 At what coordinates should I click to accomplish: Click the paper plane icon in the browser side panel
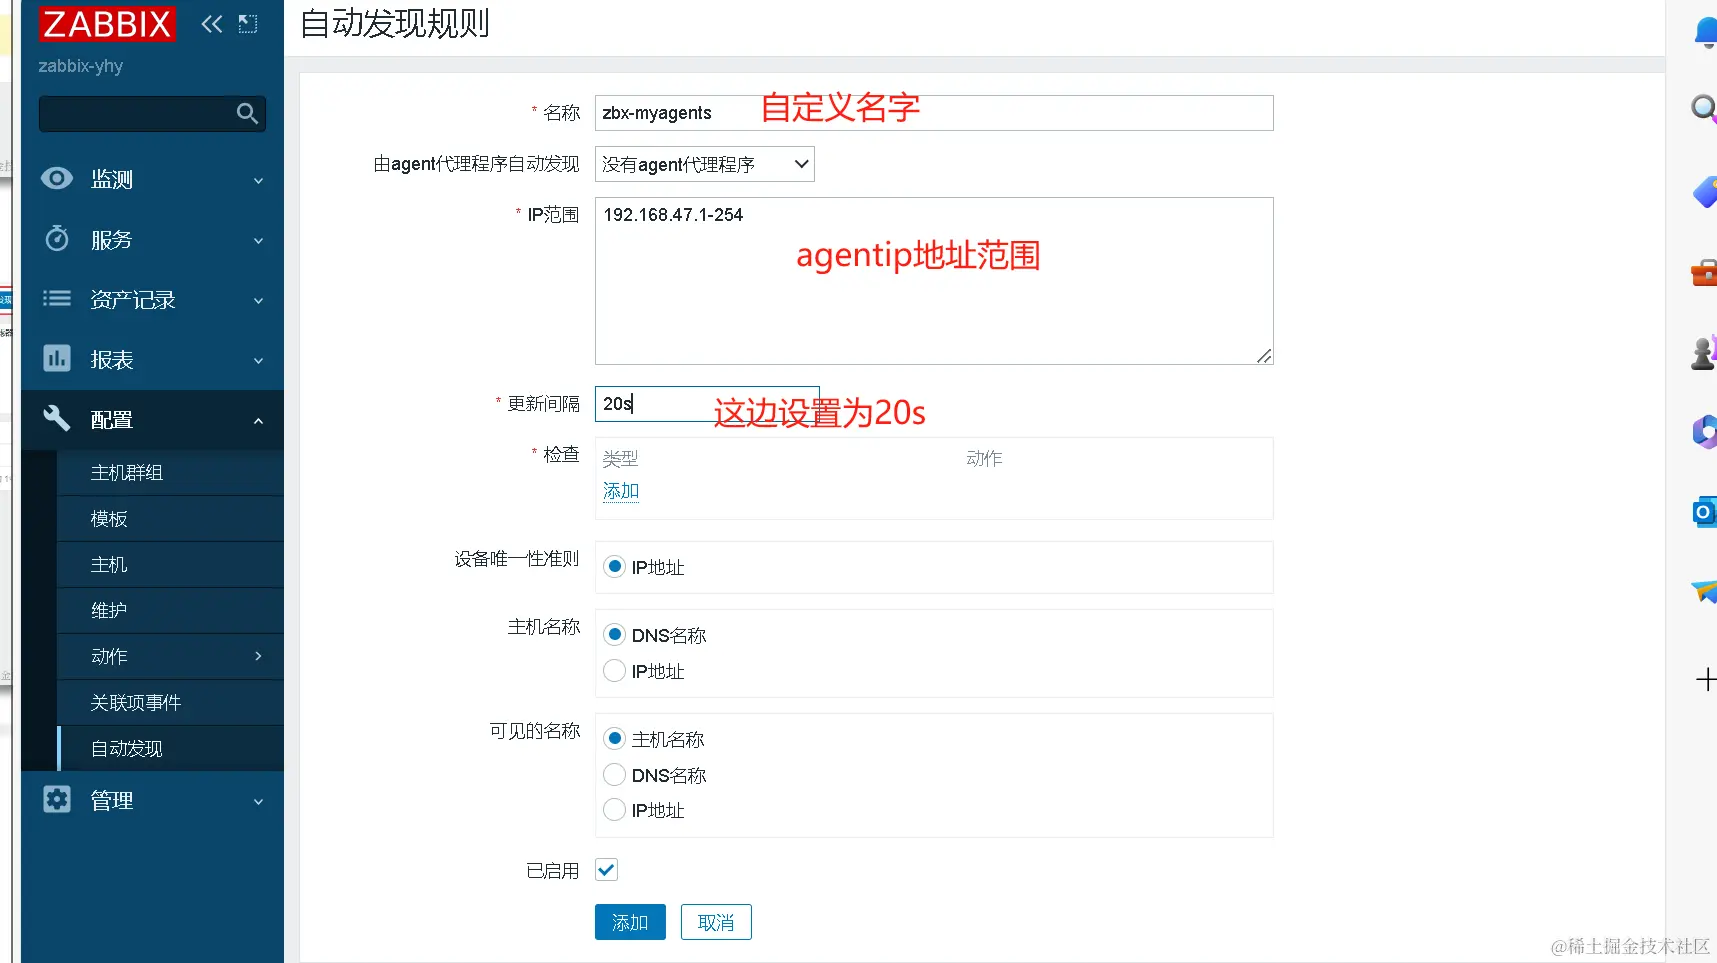coord(1704,591)
